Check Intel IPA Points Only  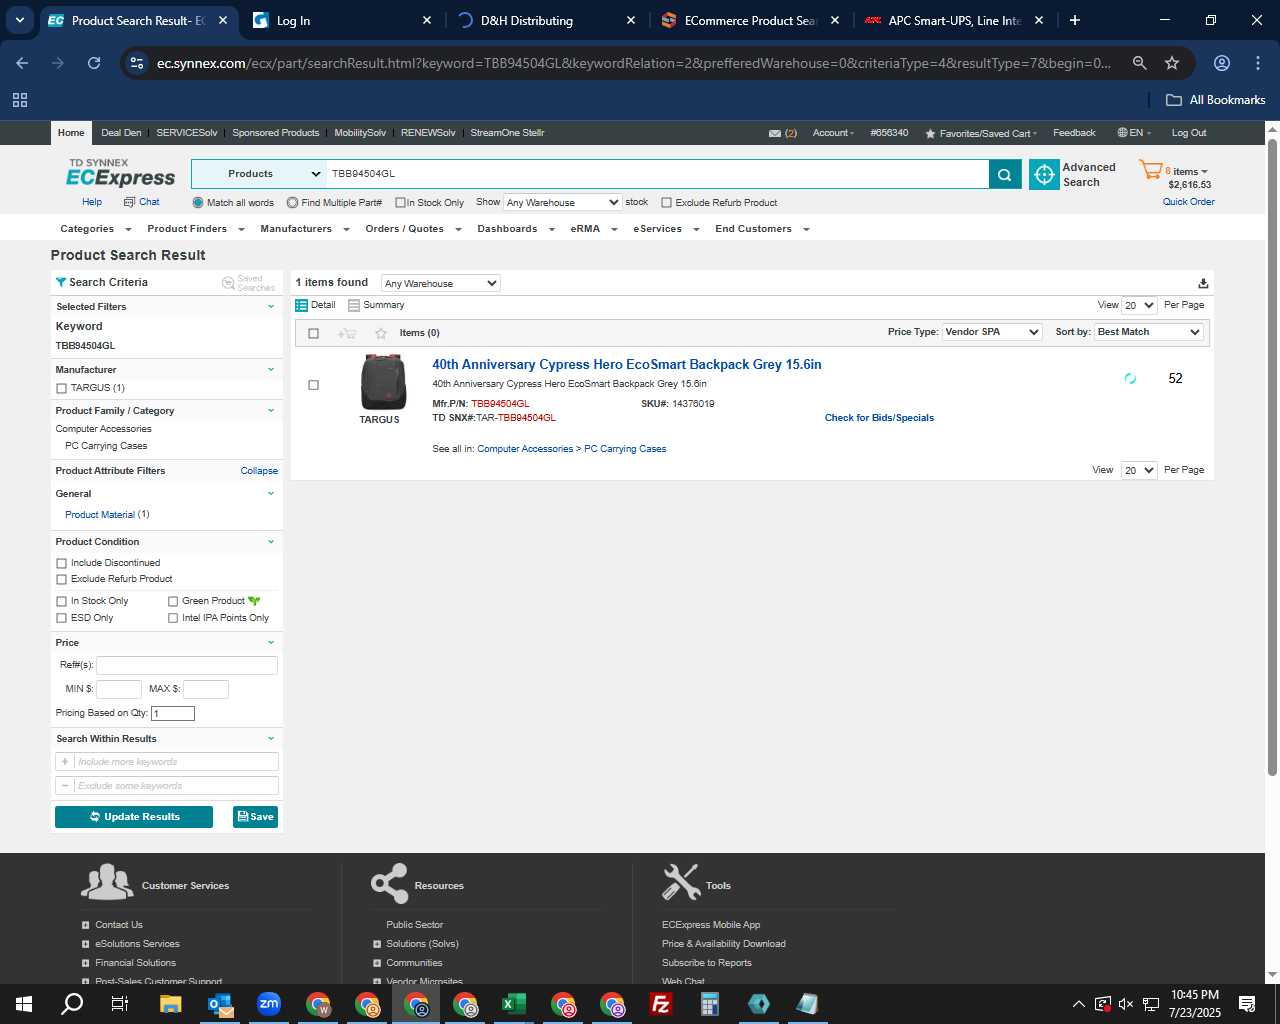(x=173, y=619)
